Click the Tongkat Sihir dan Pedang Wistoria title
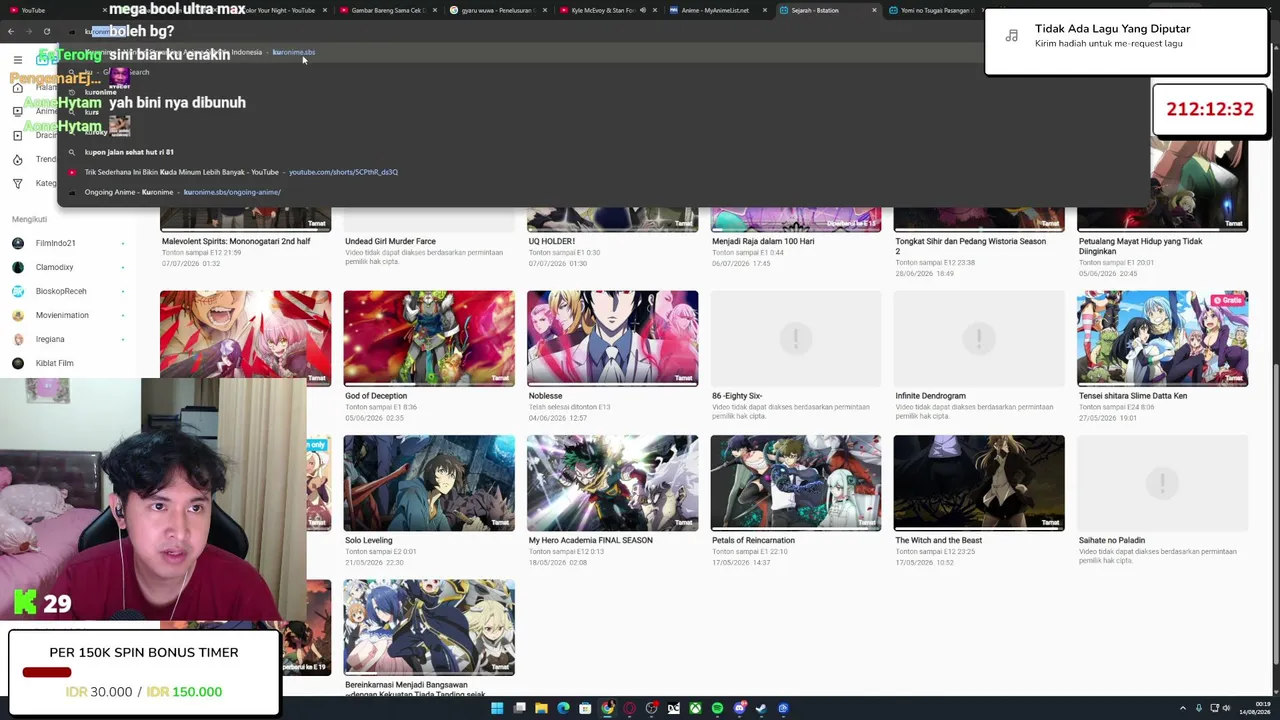The height and width of the screenshot is (720, 1280). point(971,246)
